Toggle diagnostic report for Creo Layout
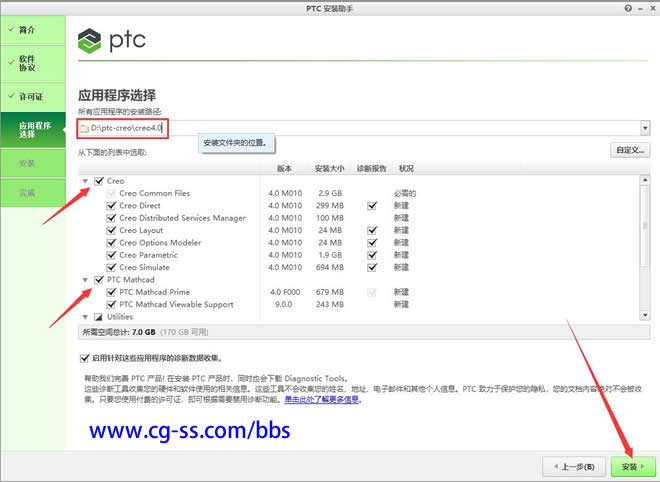This screenshot has height=482, width=660. pos(372,230)
